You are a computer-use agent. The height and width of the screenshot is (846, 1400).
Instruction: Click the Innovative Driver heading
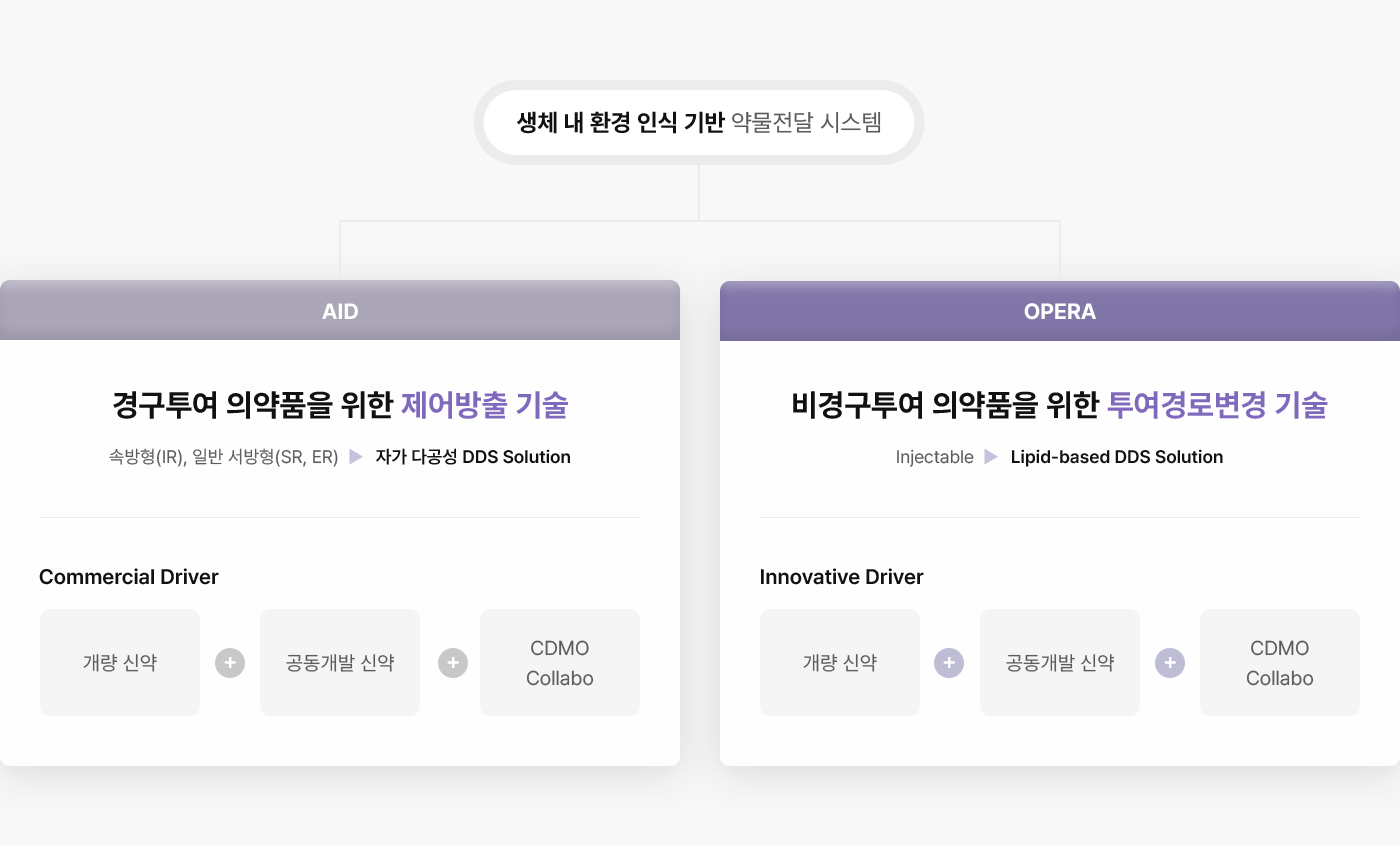[x=842, y=577]
